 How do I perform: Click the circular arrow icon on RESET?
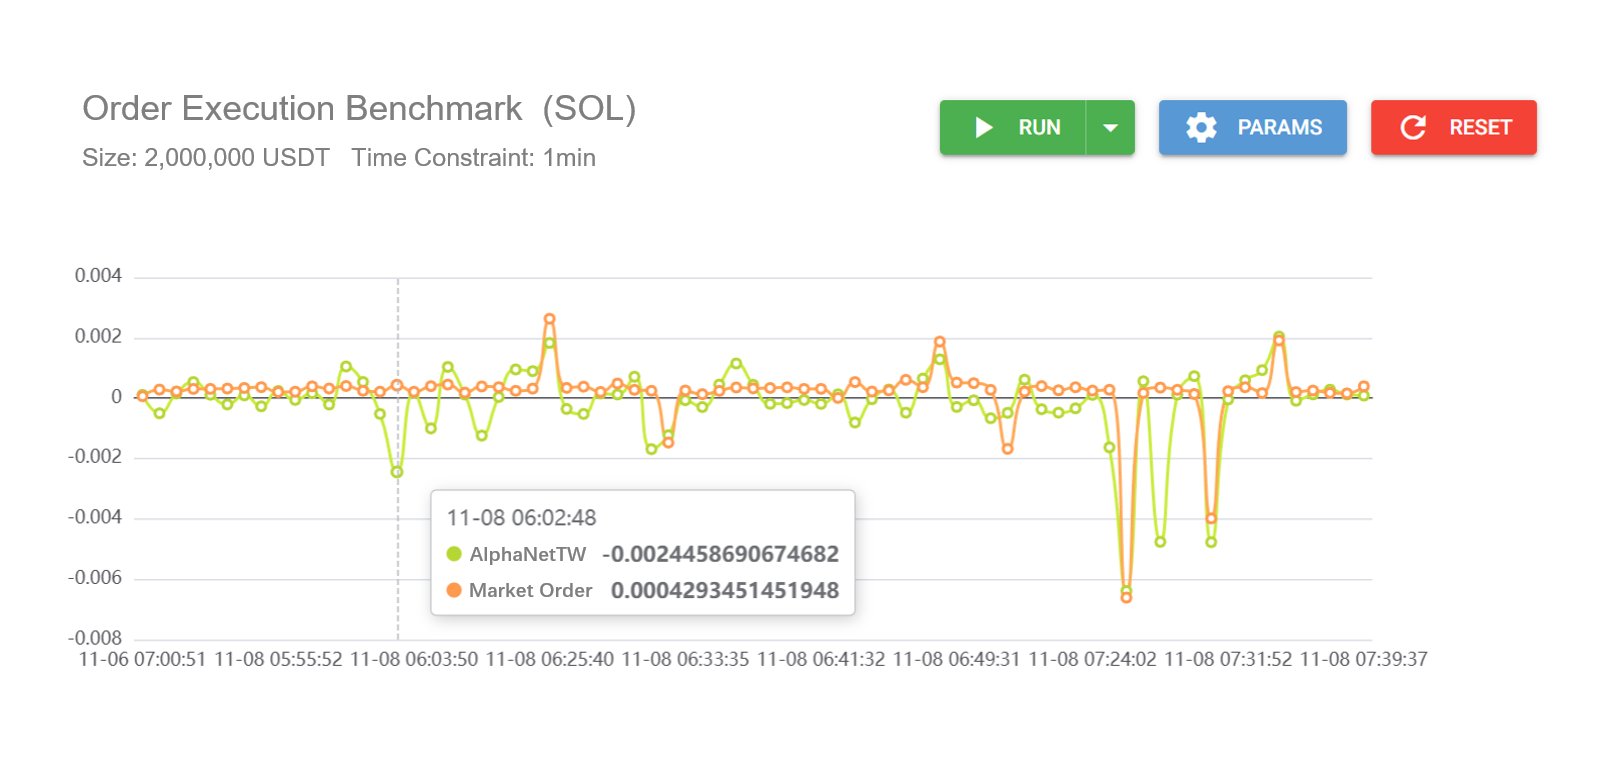pyautogui.click(x=1413, y=128)
